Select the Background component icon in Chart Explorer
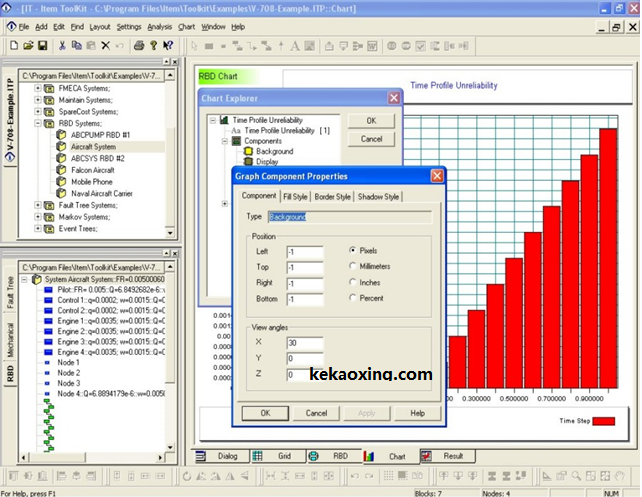 247,151
